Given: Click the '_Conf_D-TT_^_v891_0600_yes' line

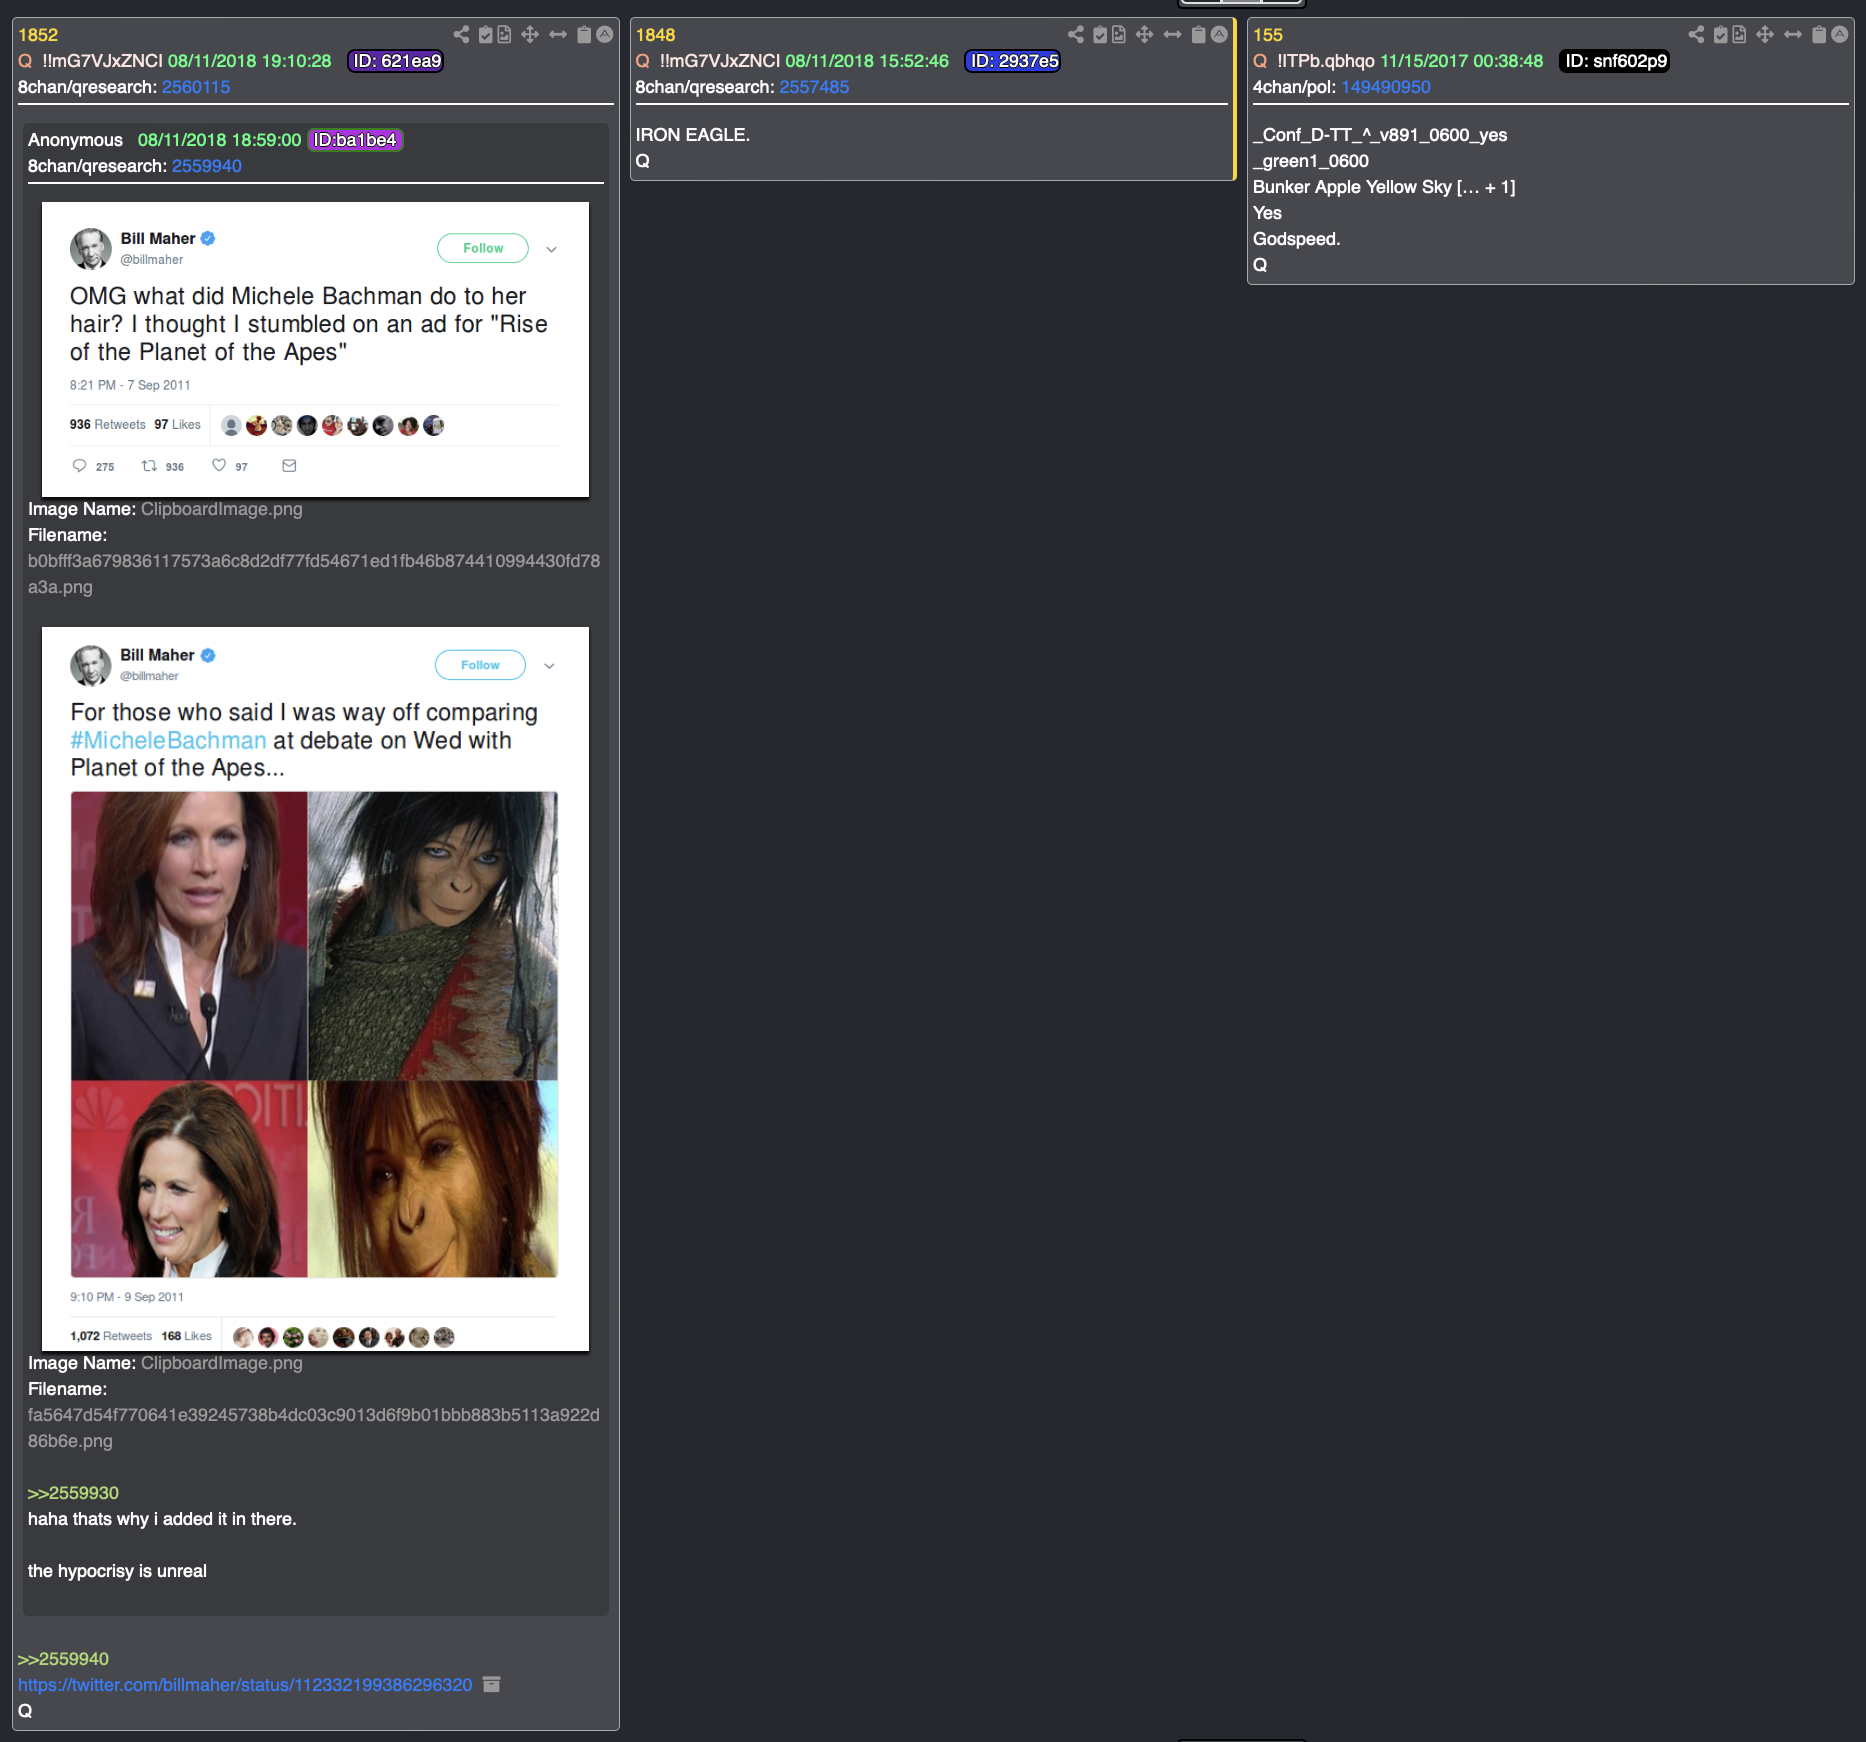Looking at the screenshot, I should [1380, 135].
